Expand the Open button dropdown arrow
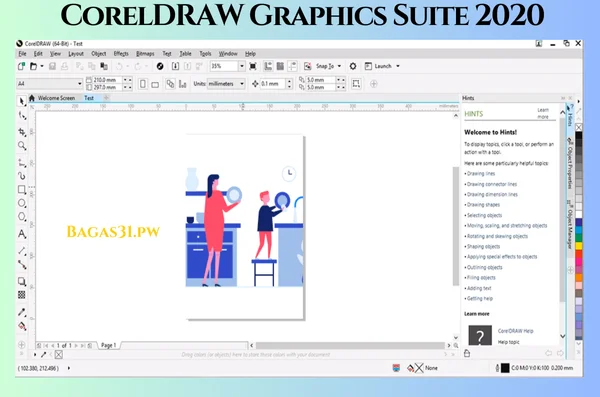The height and width of the screenshot is (397, 600). (42, 66)
